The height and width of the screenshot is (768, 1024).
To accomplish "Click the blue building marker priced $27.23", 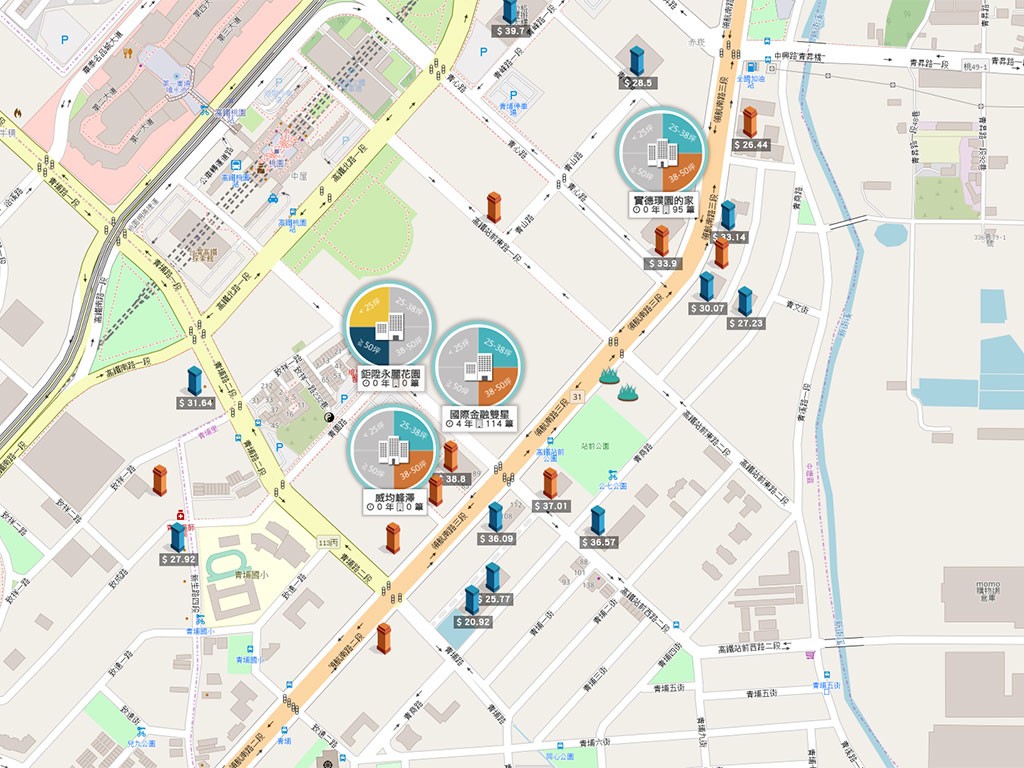I will tap(744, 301).
